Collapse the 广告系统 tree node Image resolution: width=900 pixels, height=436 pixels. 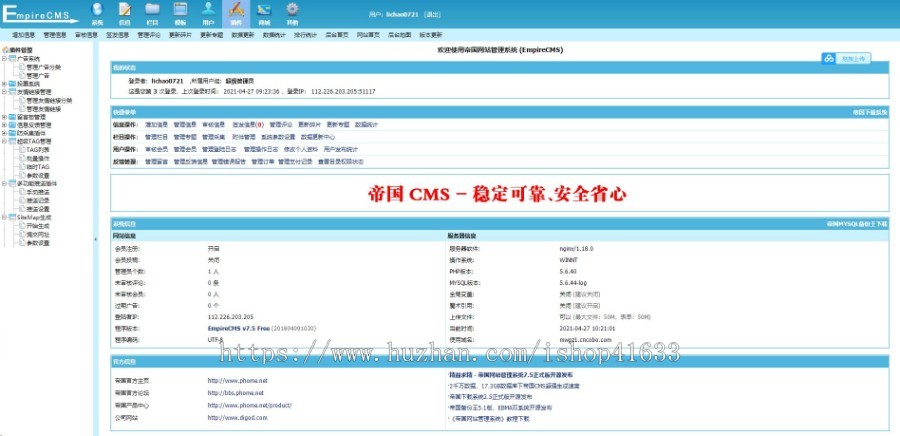click(5, 59)
